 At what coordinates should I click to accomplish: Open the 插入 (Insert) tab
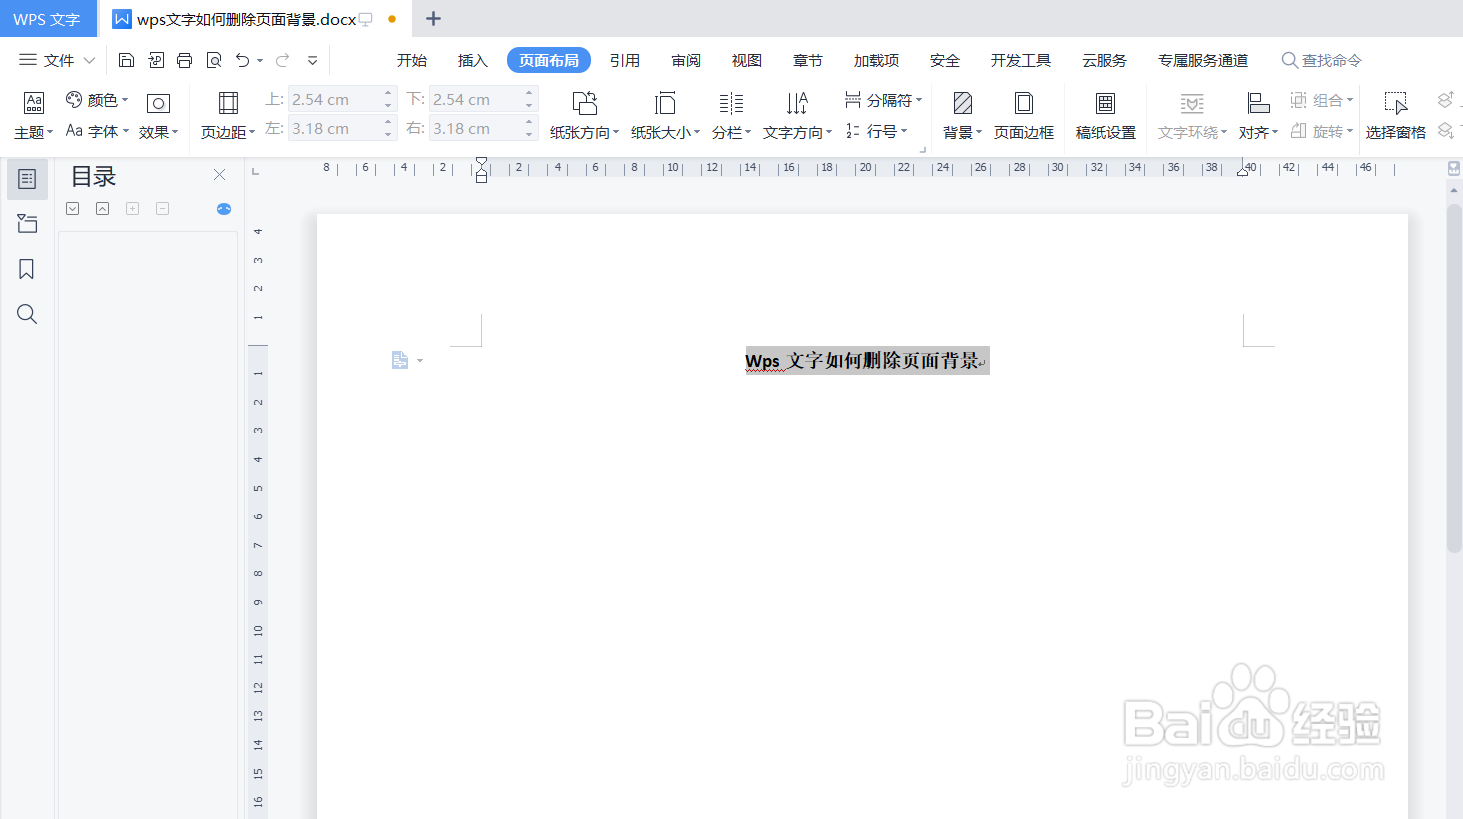point(473,60)
